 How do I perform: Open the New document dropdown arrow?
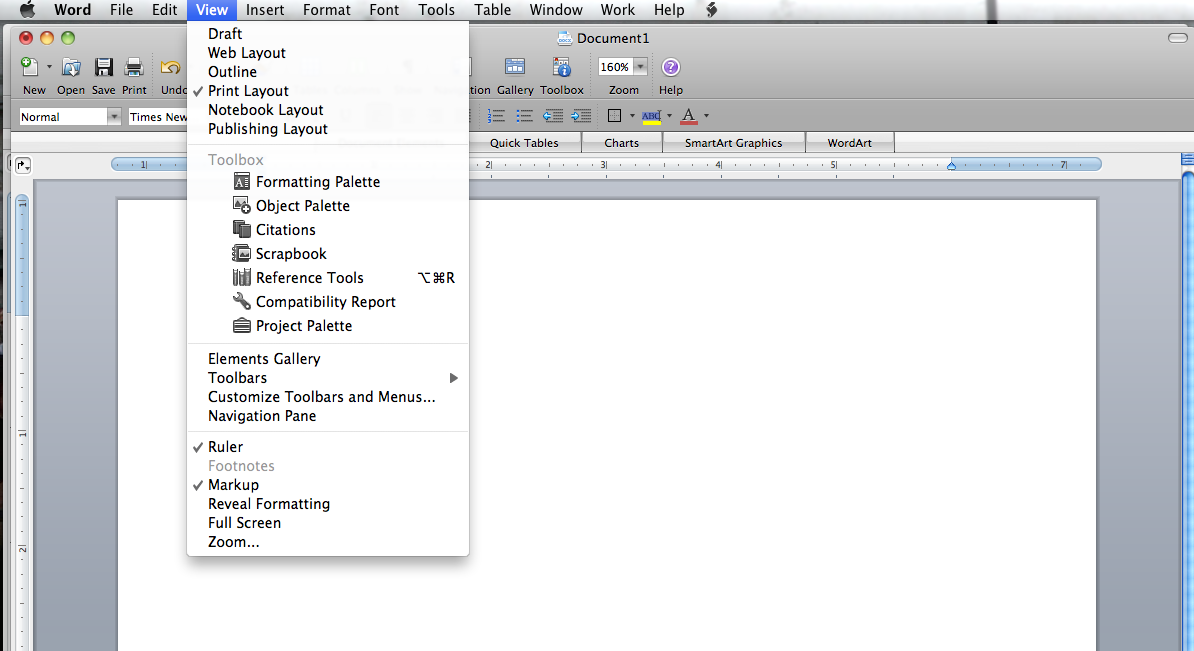coord(49,67)
